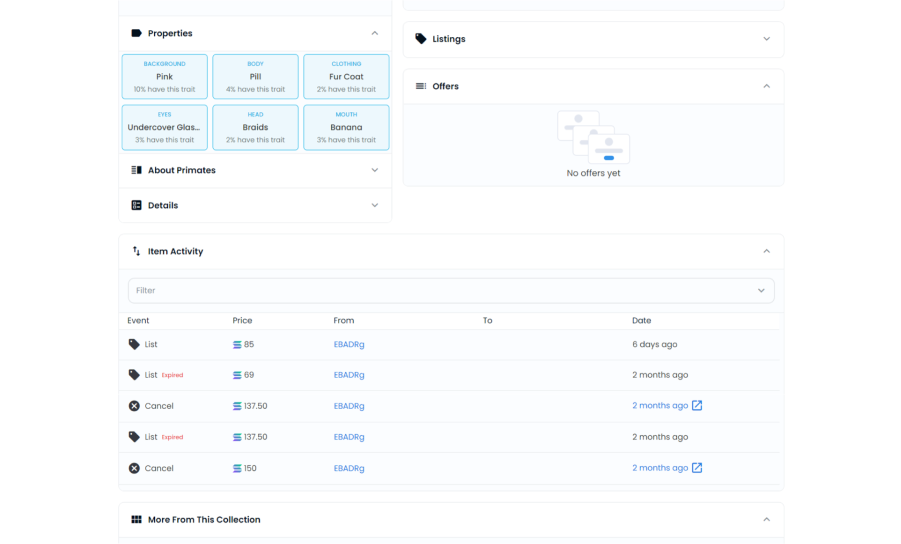Click the cancel icon on 137.50 Cancel row
901x544 pixels.
coord(134,406)
